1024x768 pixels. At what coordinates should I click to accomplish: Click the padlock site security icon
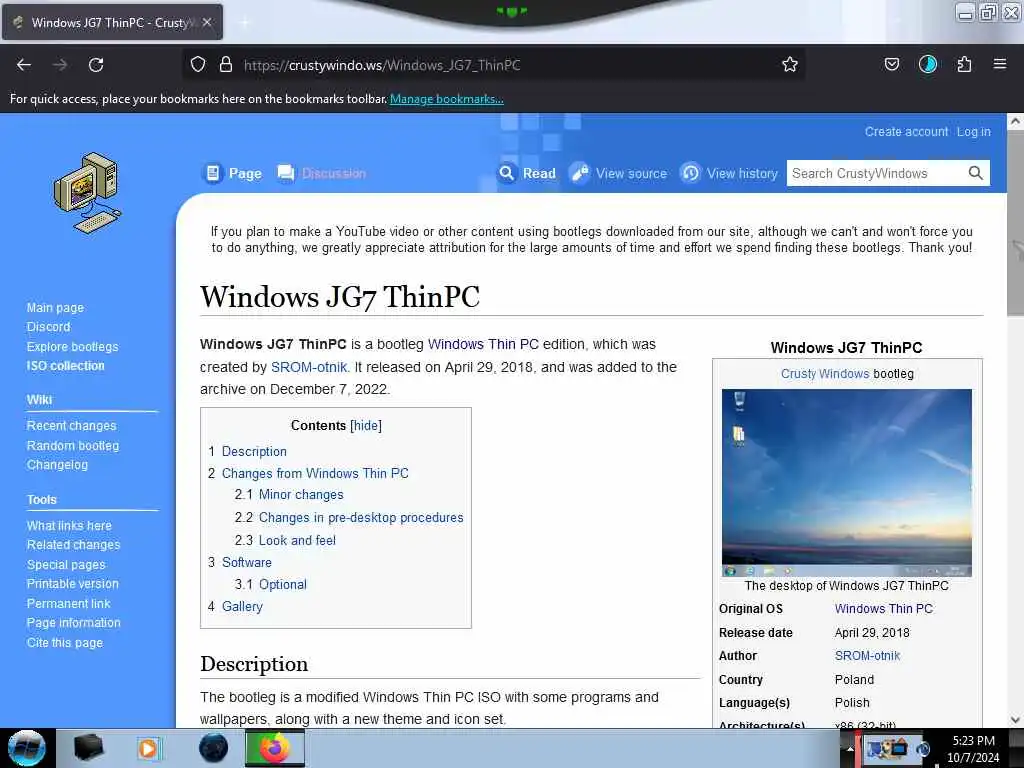click(226, 65)
